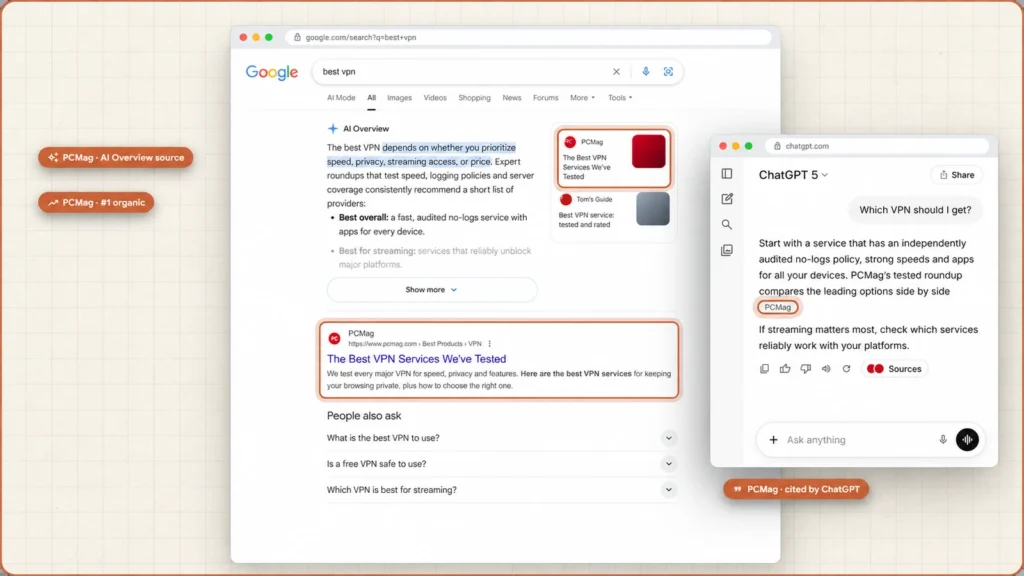Switch to the Forums tab

pyautogui.click(x=545, y=98)
